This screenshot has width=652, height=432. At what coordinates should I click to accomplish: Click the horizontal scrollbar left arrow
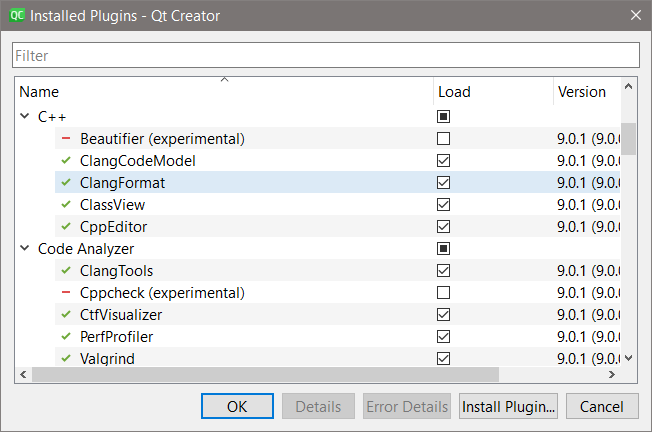pyautogui.click(x=23, y=374)
